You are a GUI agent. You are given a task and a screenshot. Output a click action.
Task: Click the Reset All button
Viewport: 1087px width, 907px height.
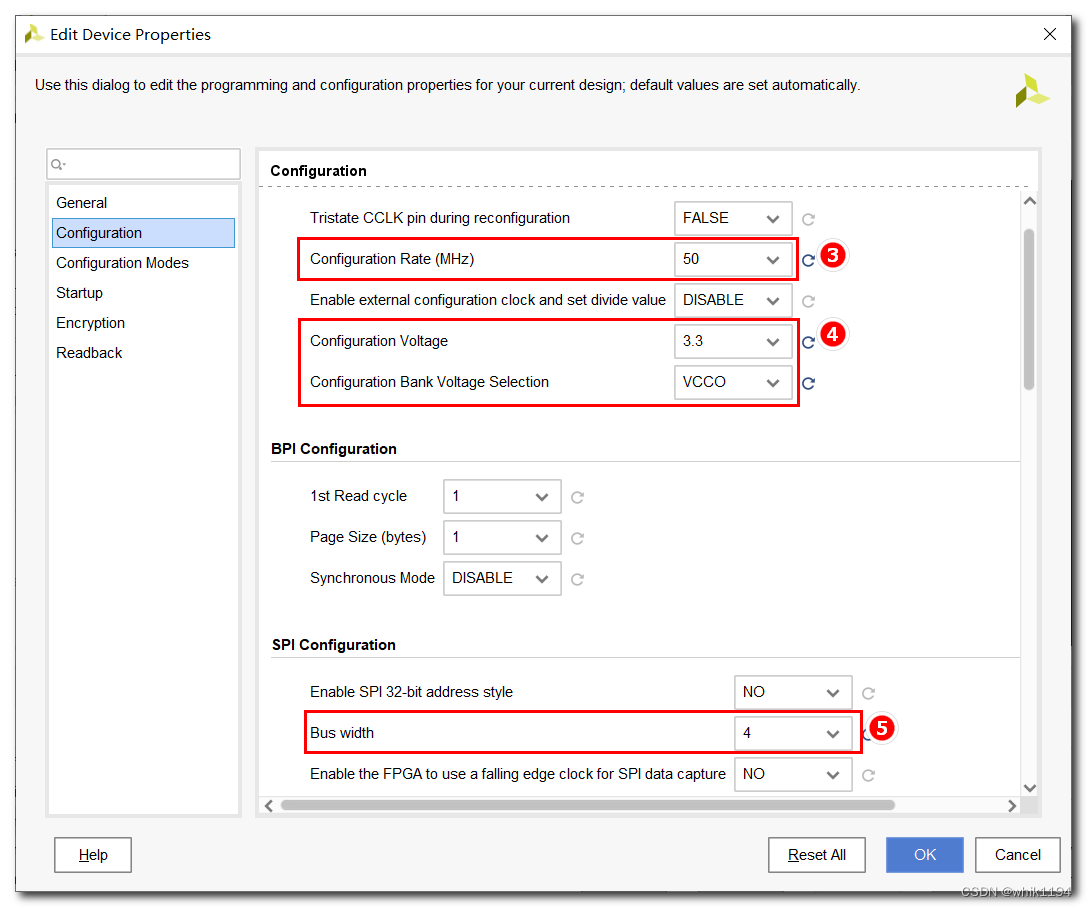coord(817,855)
